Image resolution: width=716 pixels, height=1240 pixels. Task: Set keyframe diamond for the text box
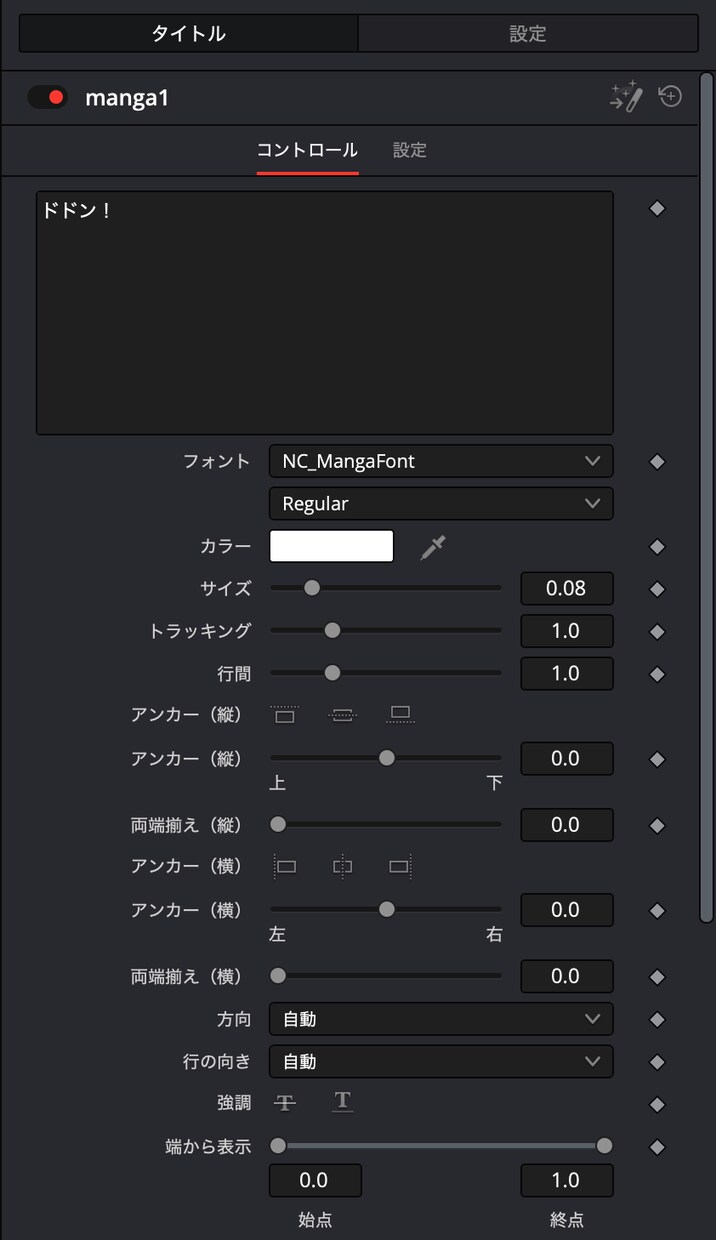[x=657, y=208]
